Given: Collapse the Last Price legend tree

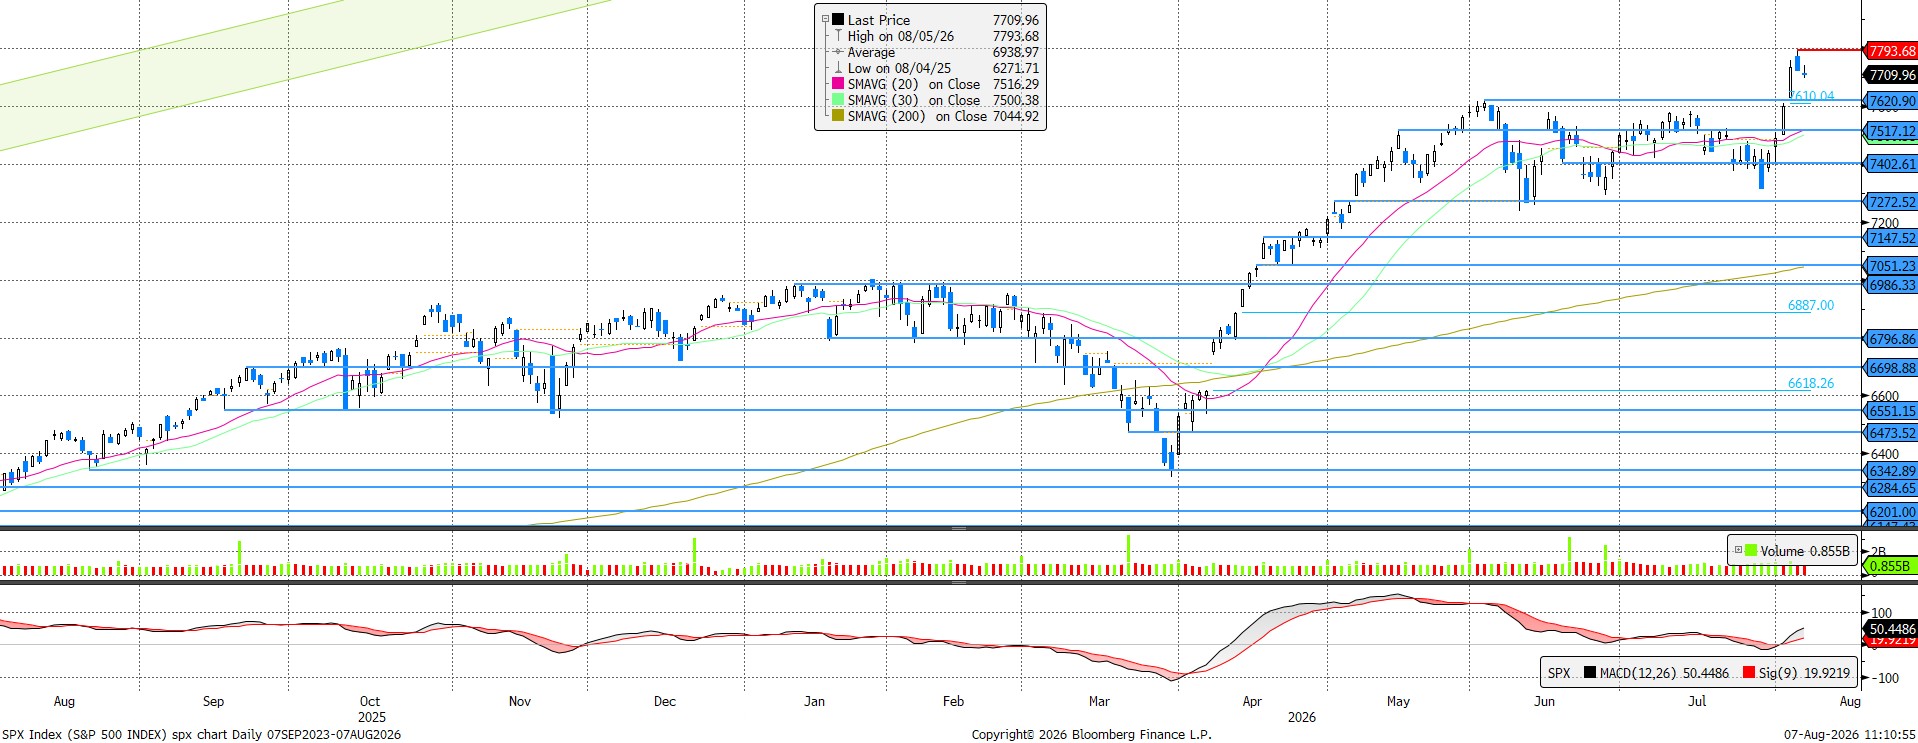Looking at the screenshot, I should (825, 20).
